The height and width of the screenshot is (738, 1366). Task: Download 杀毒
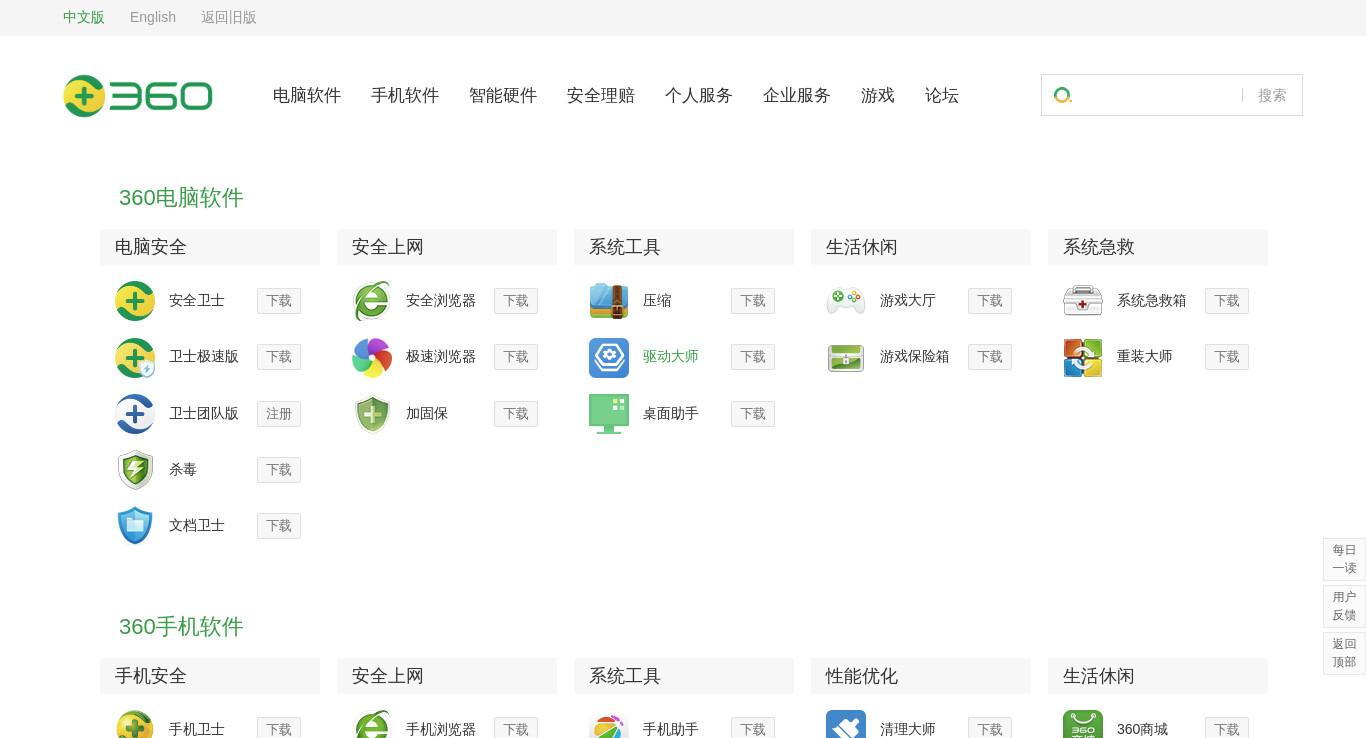279,470
